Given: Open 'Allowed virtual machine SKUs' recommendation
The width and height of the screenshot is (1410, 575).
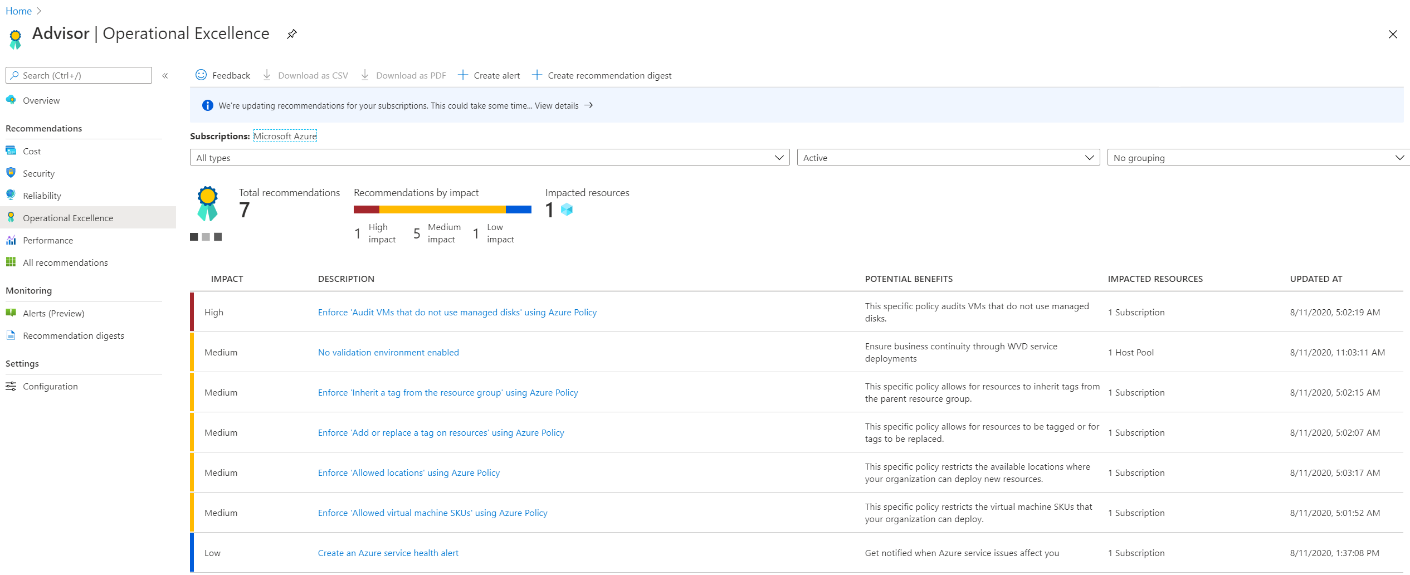Looking at the screenshot, I should click(433, 512).
